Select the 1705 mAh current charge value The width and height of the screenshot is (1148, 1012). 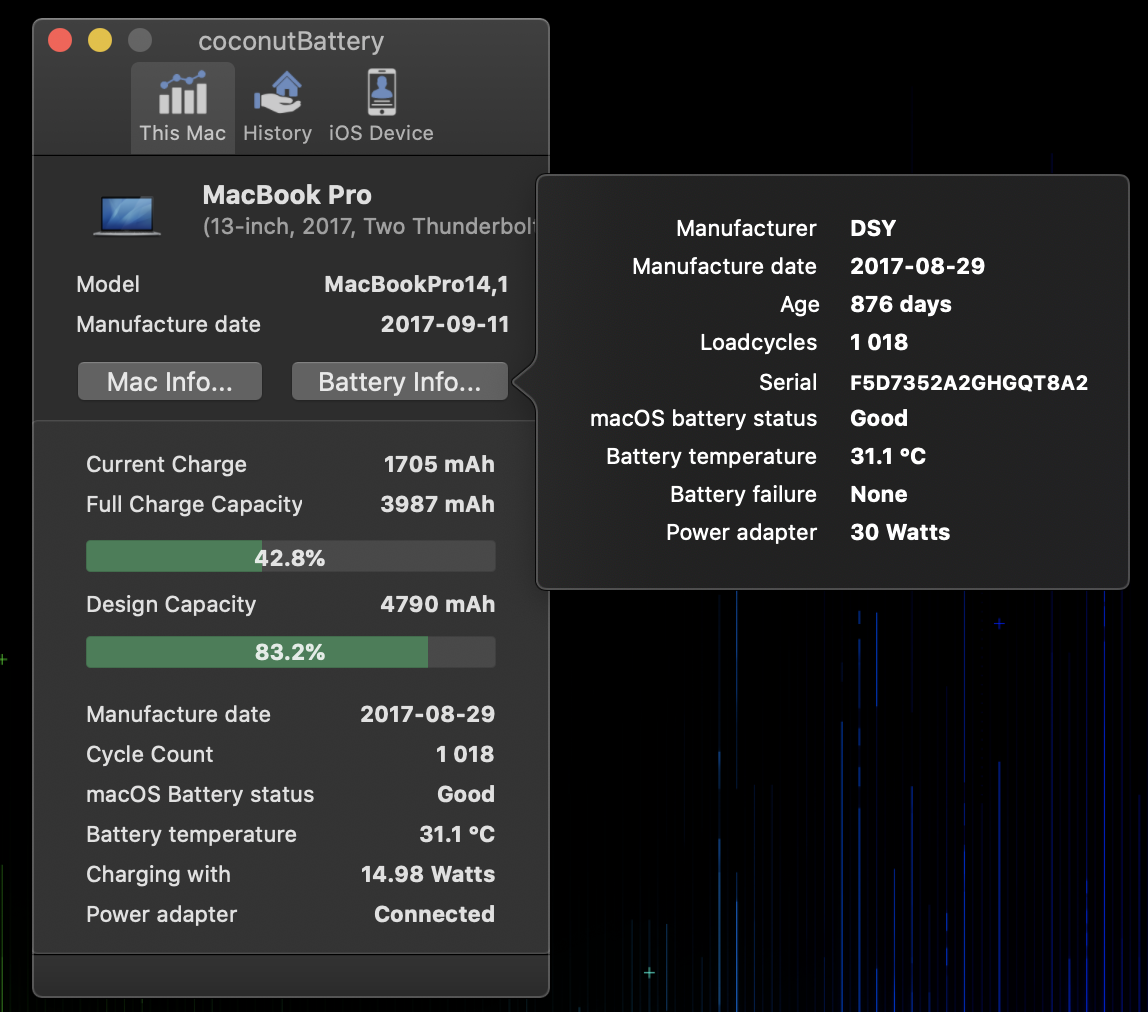[x=439, y=464]
